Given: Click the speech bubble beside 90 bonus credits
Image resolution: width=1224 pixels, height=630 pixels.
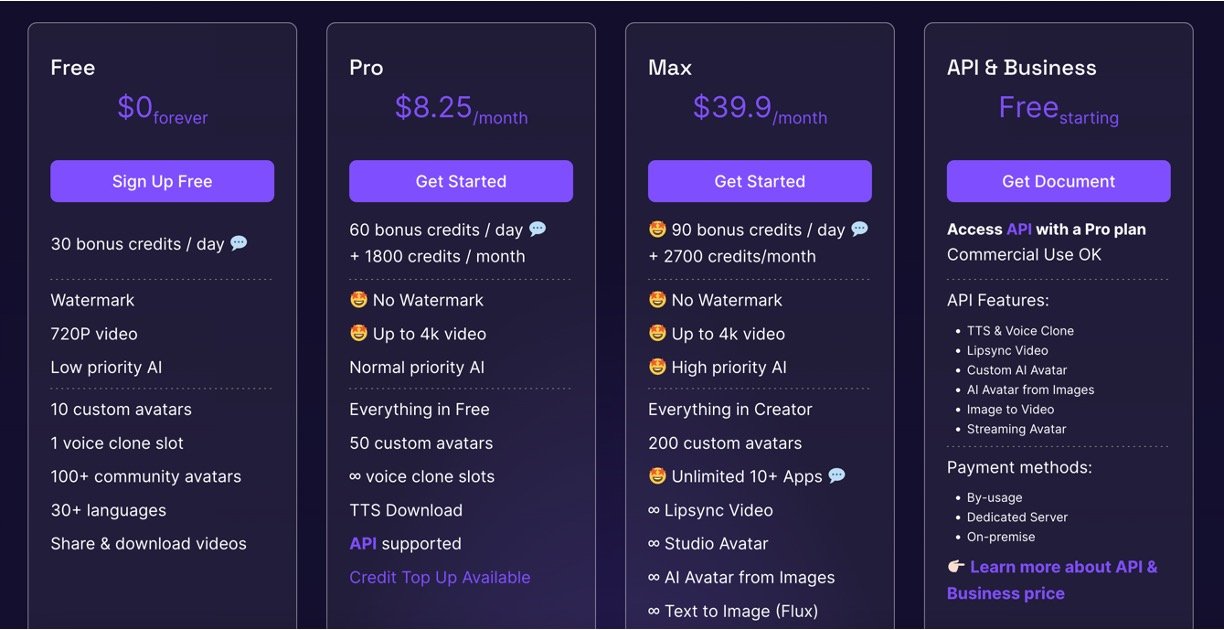Looking at the screenshot, I should point(860,229).
